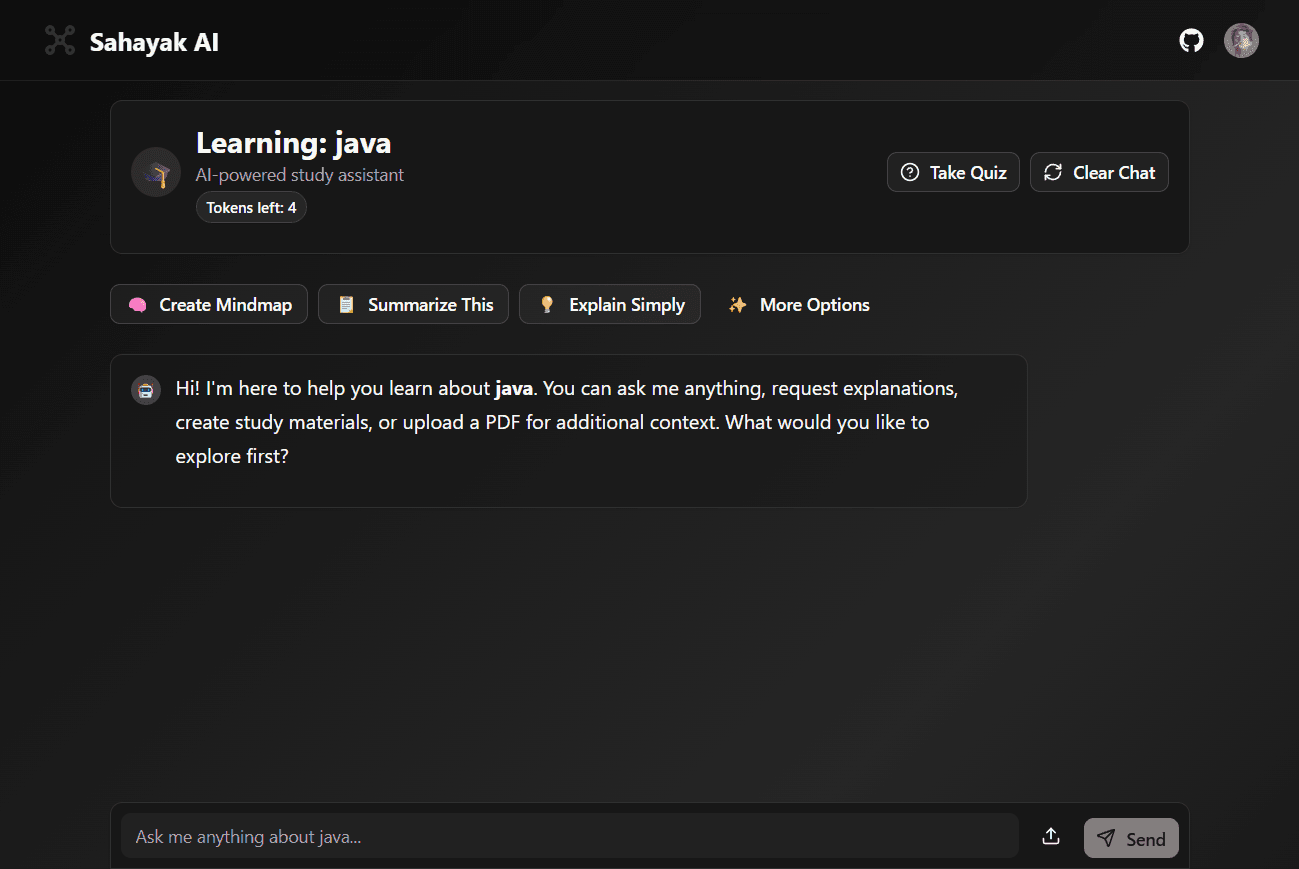This screenshot has height=869, width=1299.
Task: Clear the chat history
Action: [x=1099, y=172]
